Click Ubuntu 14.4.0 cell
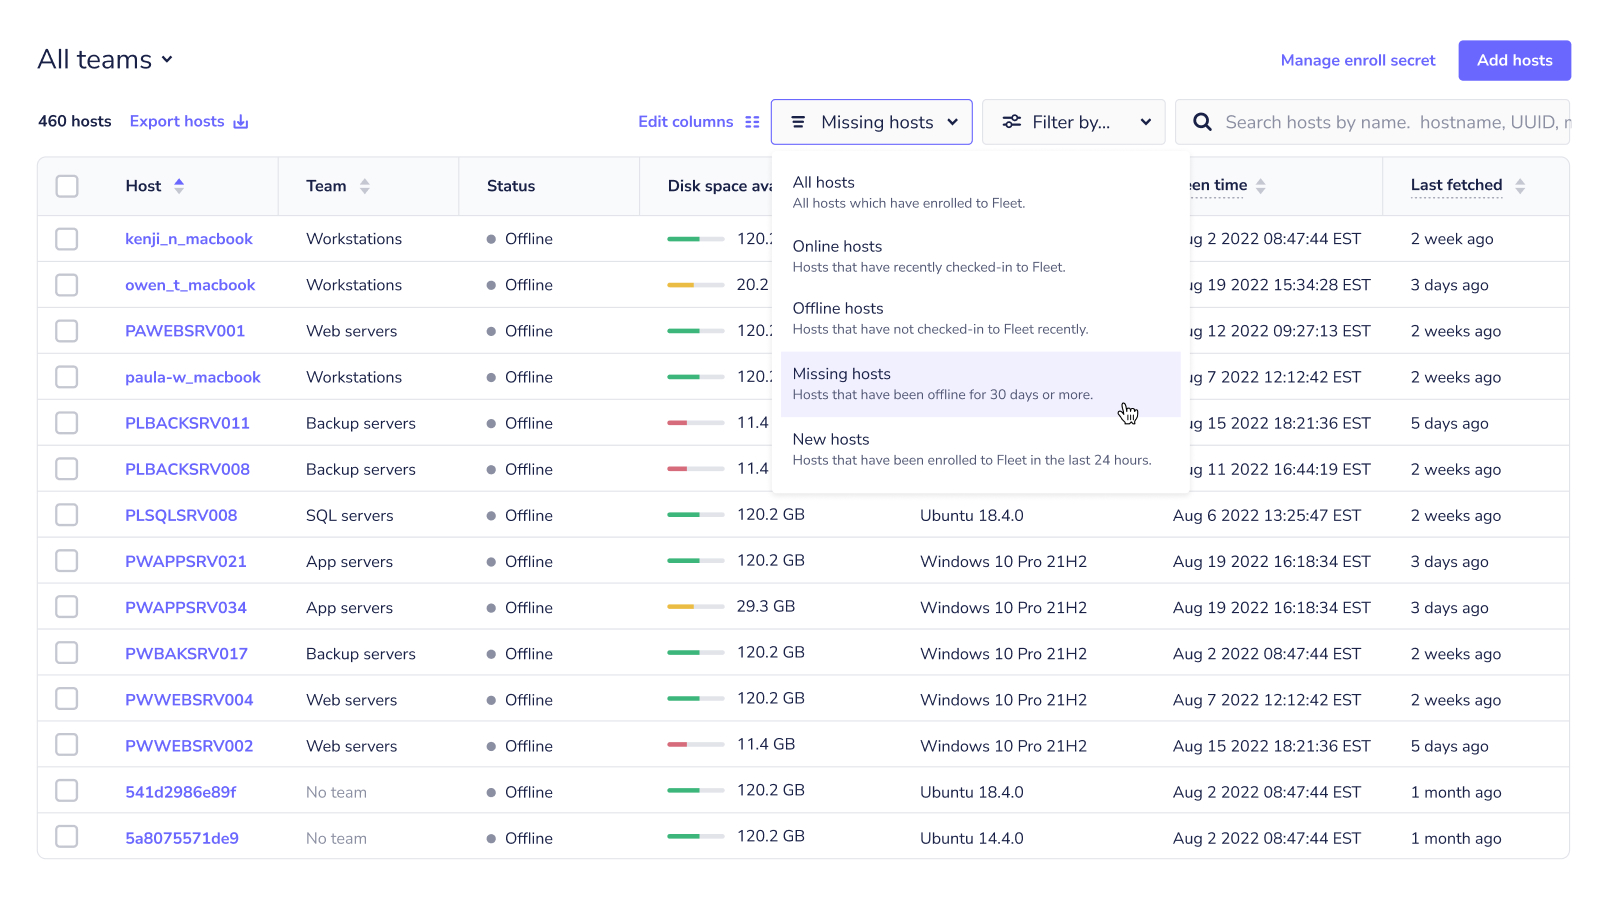1600x900 pixels. point(972,838)
